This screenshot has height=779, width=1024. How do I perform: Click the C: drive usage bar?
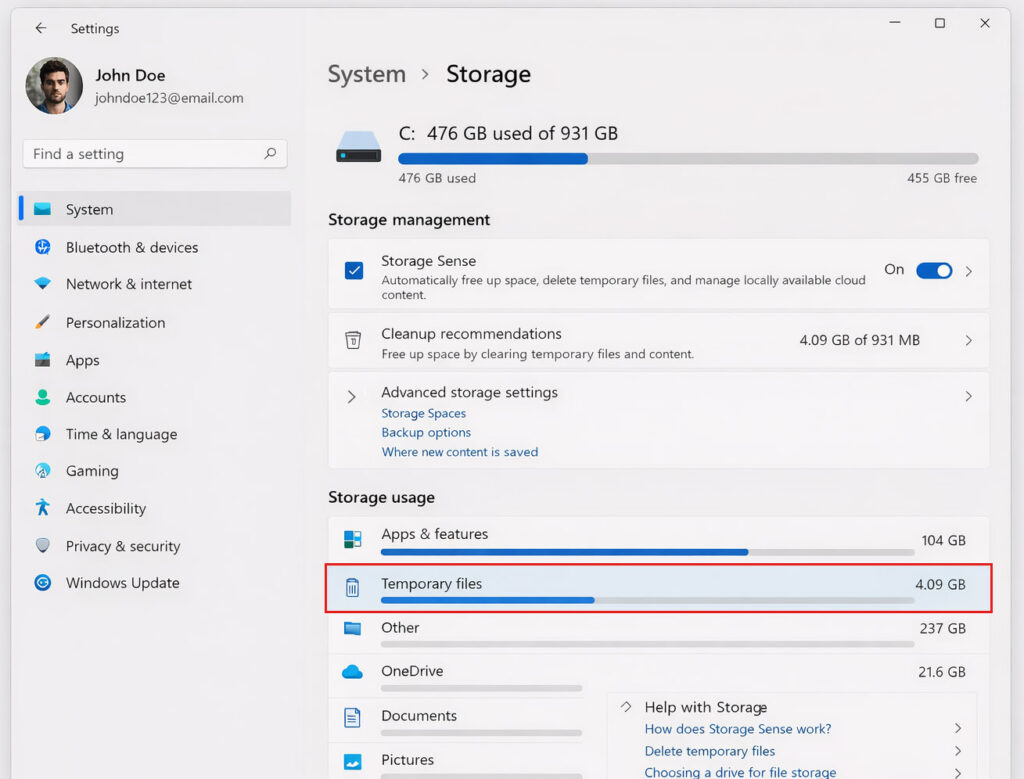click(687, 159)
